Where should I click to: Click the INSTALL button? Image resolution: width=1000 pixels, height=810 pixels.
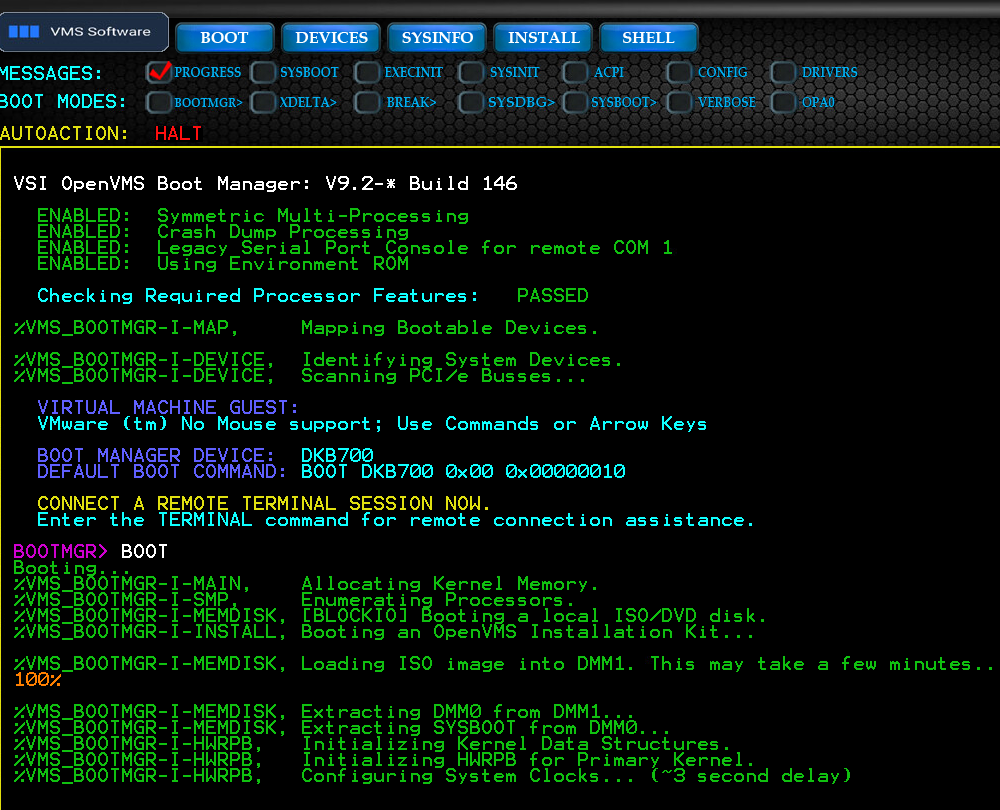[543, 38]
